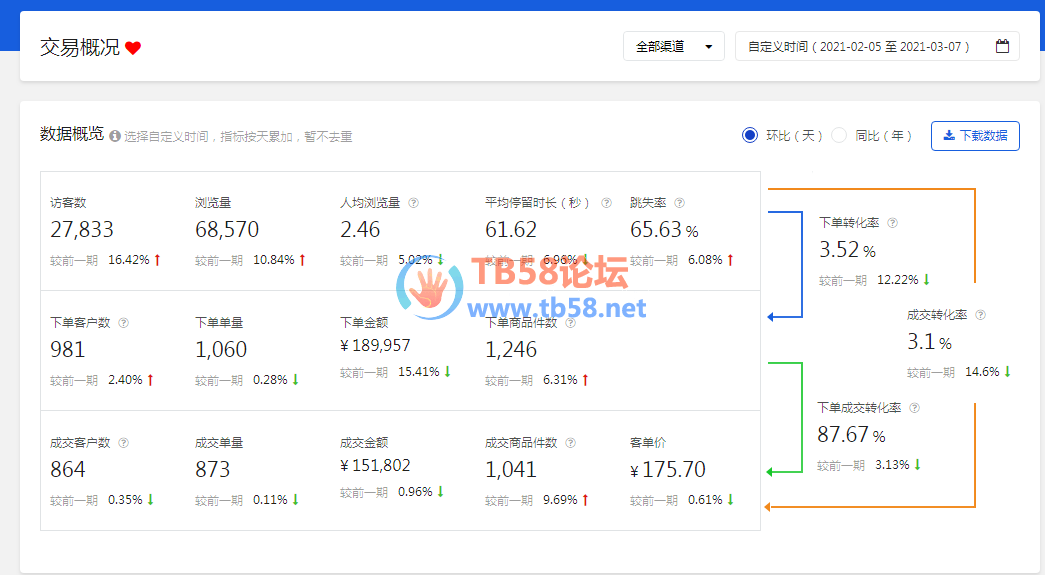Click the 下载数据 download button
The width and height of the screenshot is (1045, 575).
coord(975,136)
